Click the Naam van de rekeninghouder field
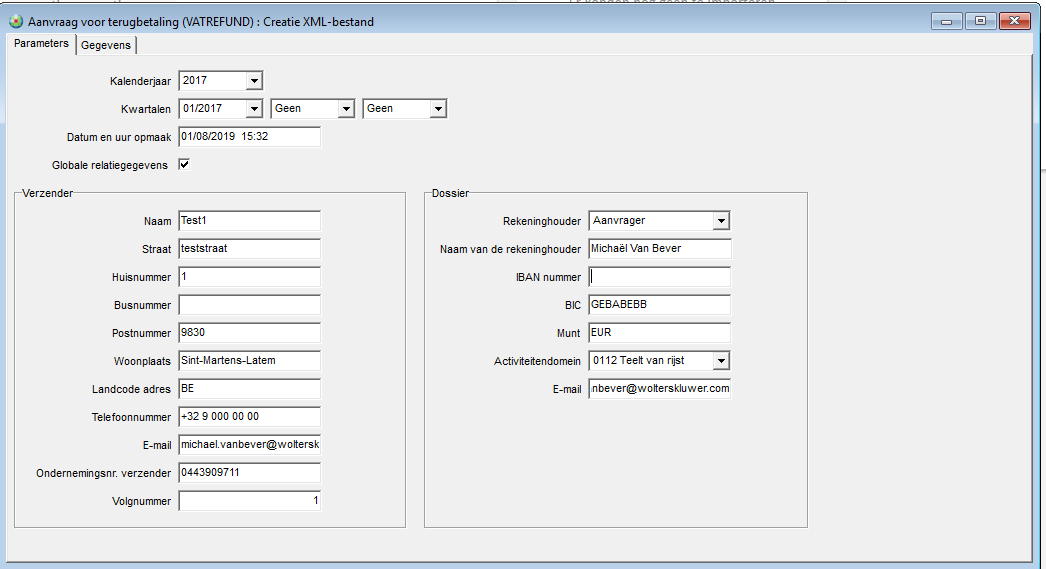Viewport: 1046px width, 569px height. click(660, 249)
